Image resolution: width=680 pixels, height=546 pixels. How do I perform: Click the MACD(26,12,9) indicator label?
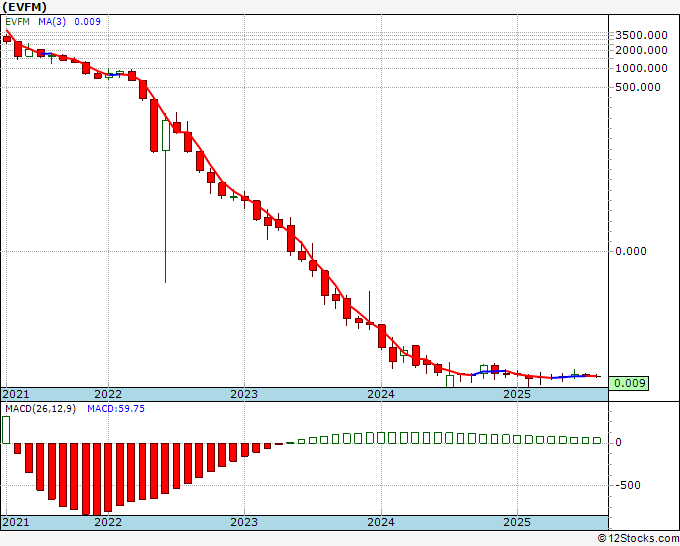(x=40, y=409)
